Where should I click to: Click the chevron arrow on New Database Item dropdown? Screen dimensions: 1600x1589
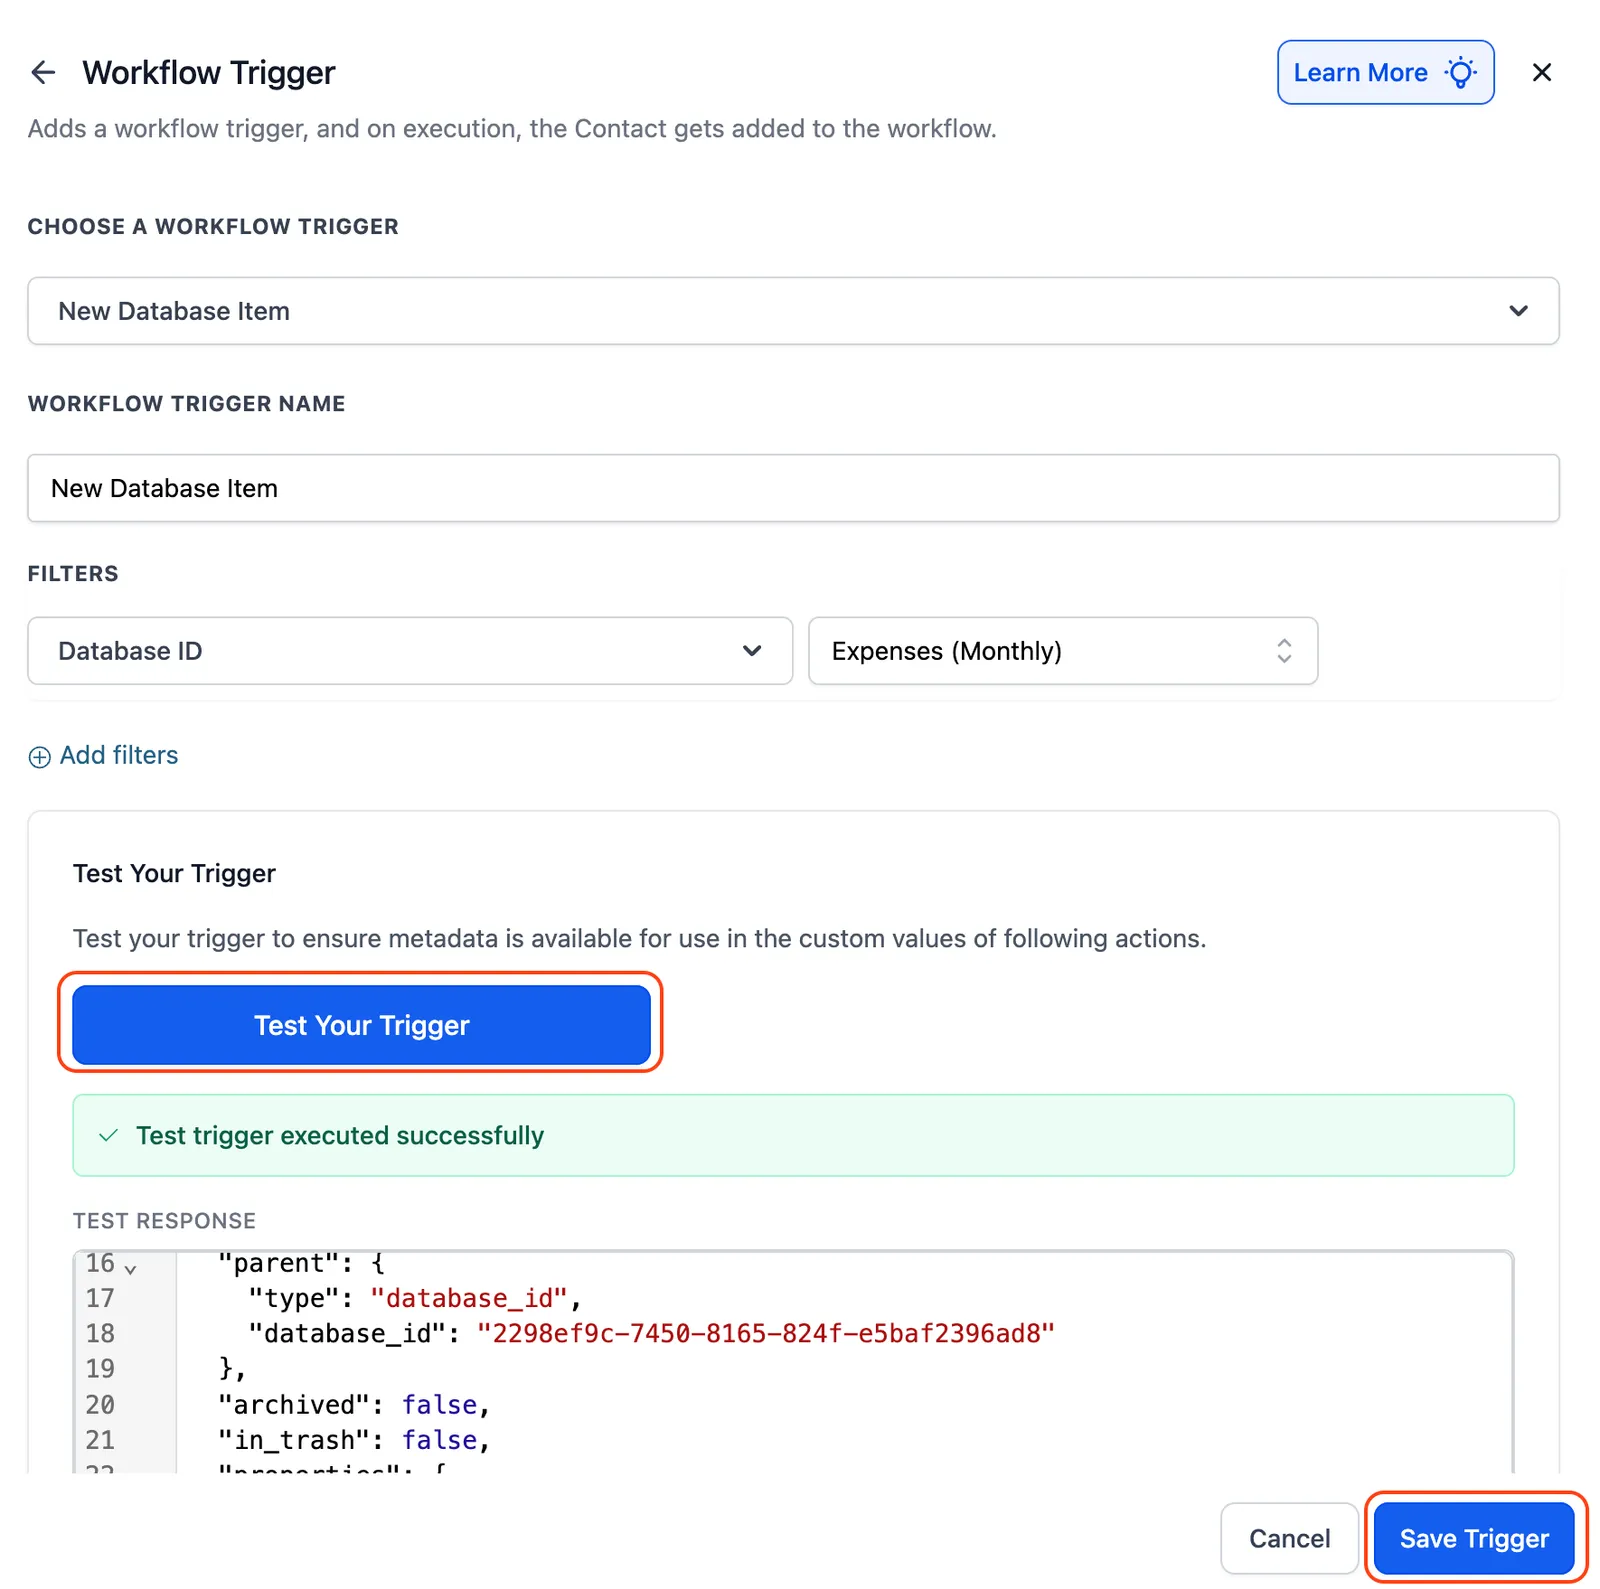[1518, 311]
